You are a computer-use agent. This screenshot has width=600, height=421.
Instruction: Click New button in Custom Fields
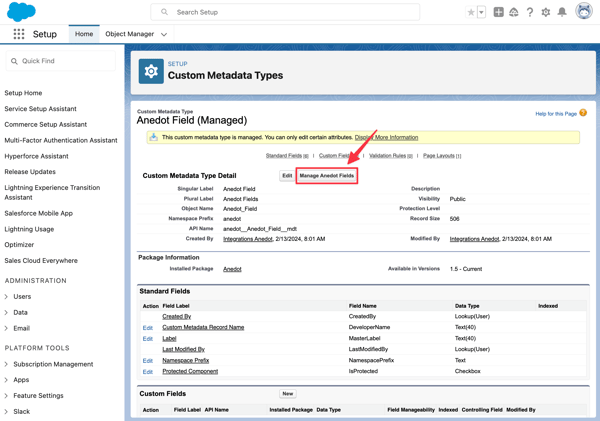(x=288, y=393)
